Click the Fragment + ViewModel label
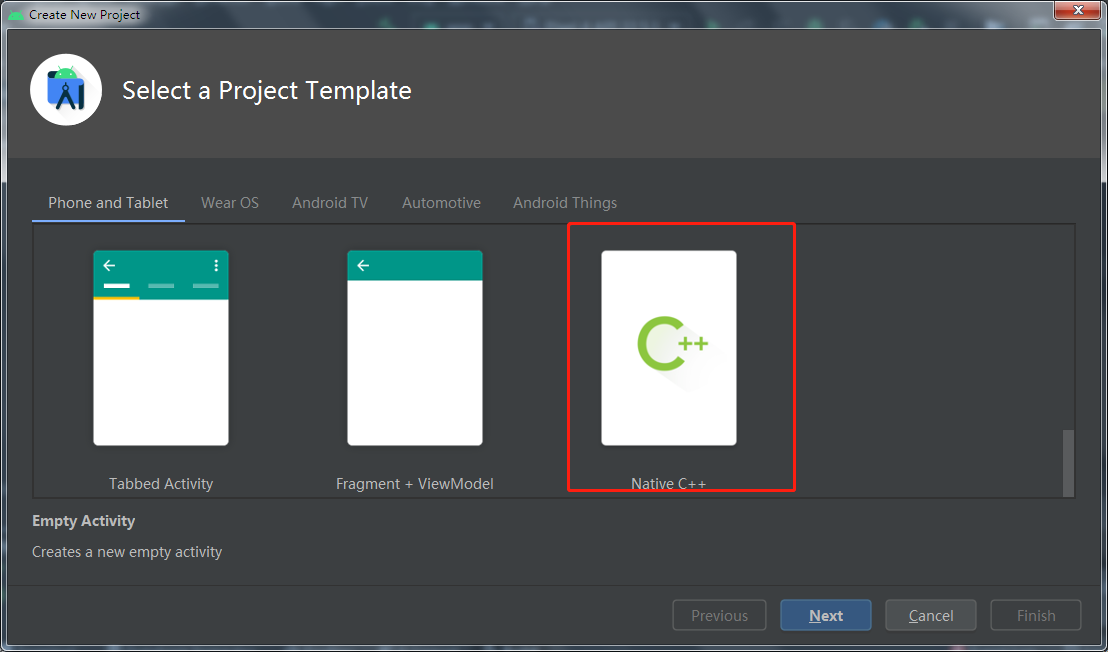This screenshot has width=1108, height=652. pos(415,484)
